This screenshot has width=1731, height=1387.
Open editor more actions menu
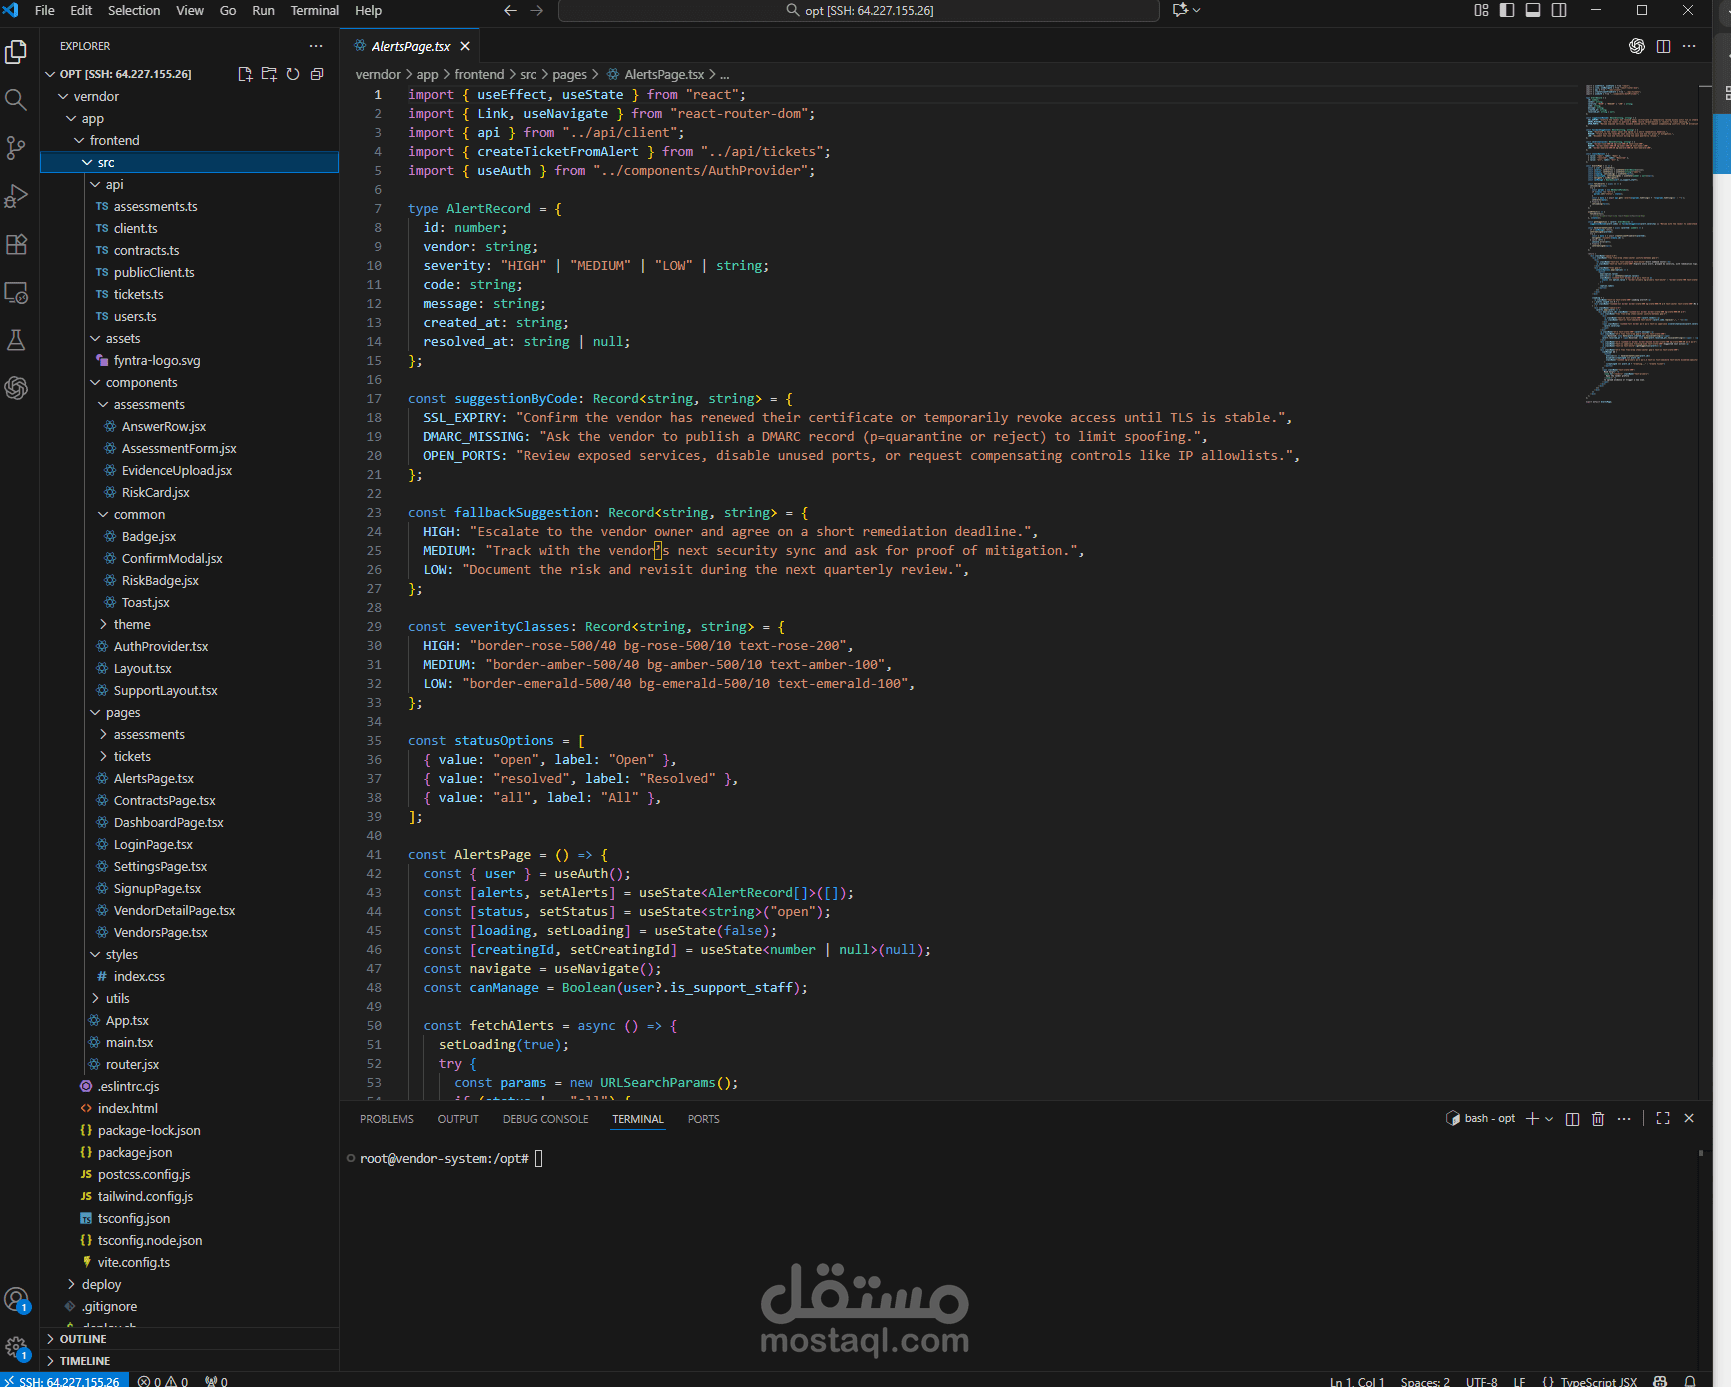coord(1689,46)
